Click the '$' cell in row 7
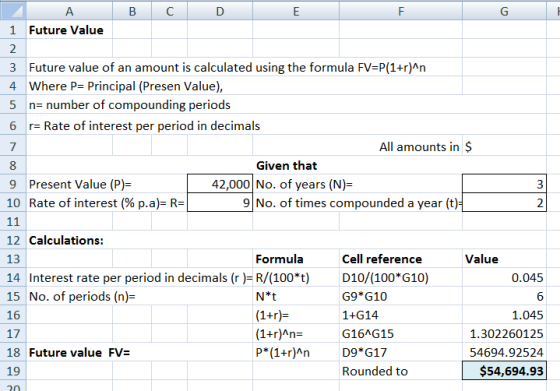Viewport: 560px width, 391px height. pyautogui.click(x=504, y=146)
